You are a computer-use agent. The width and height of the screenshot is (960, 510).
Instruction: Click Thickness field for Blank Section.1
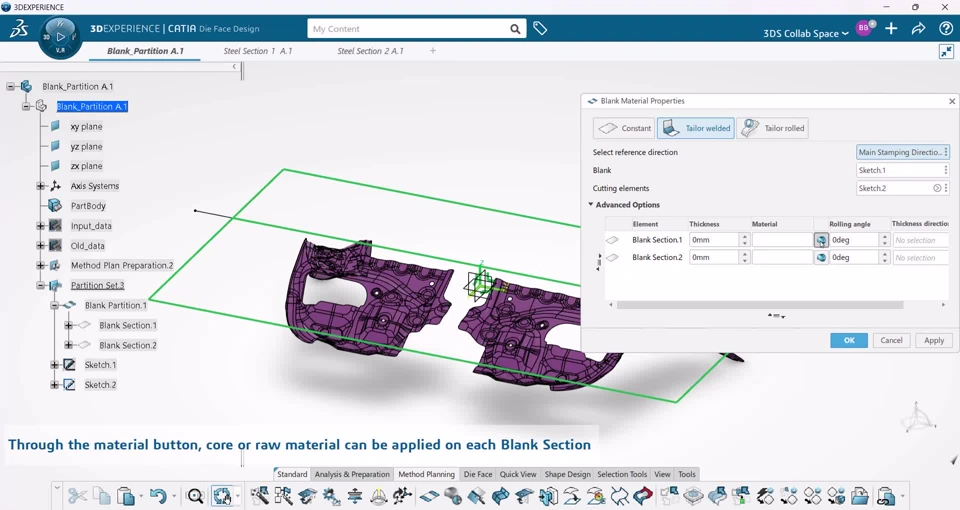714,240
